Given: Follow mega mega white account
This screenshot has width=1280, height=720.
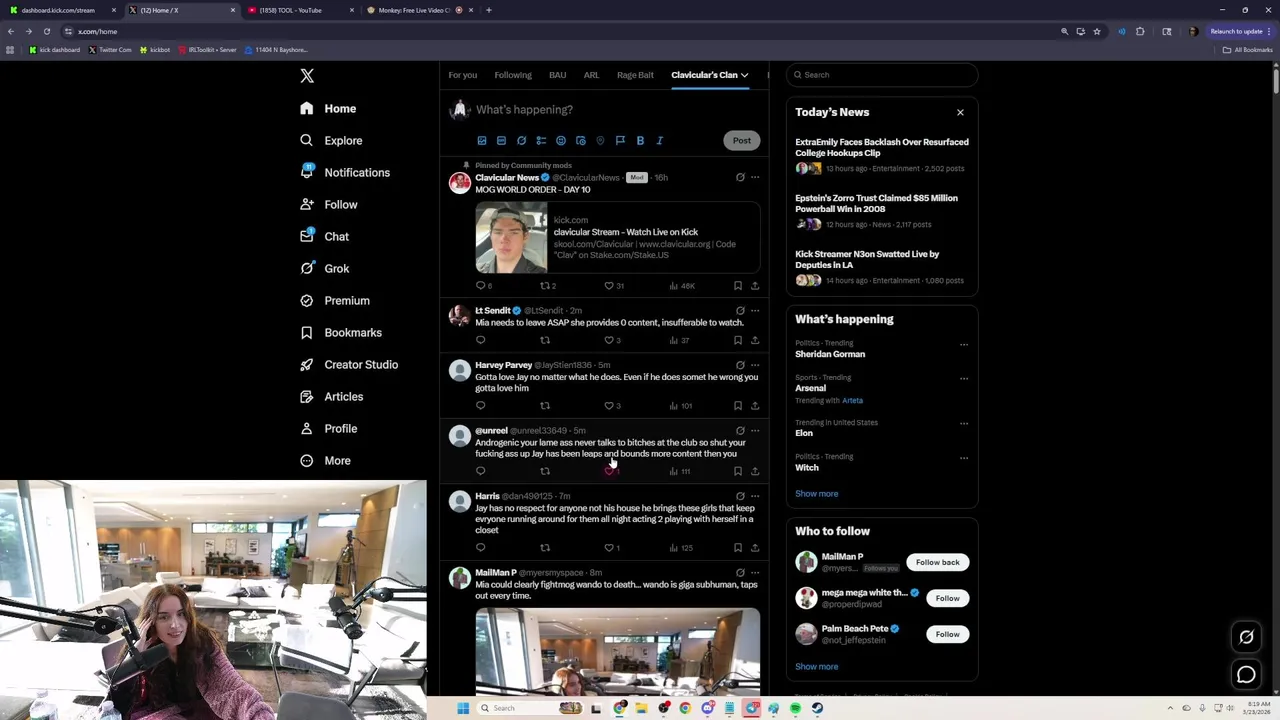Looking at the screenshot, I should [947, 598].
